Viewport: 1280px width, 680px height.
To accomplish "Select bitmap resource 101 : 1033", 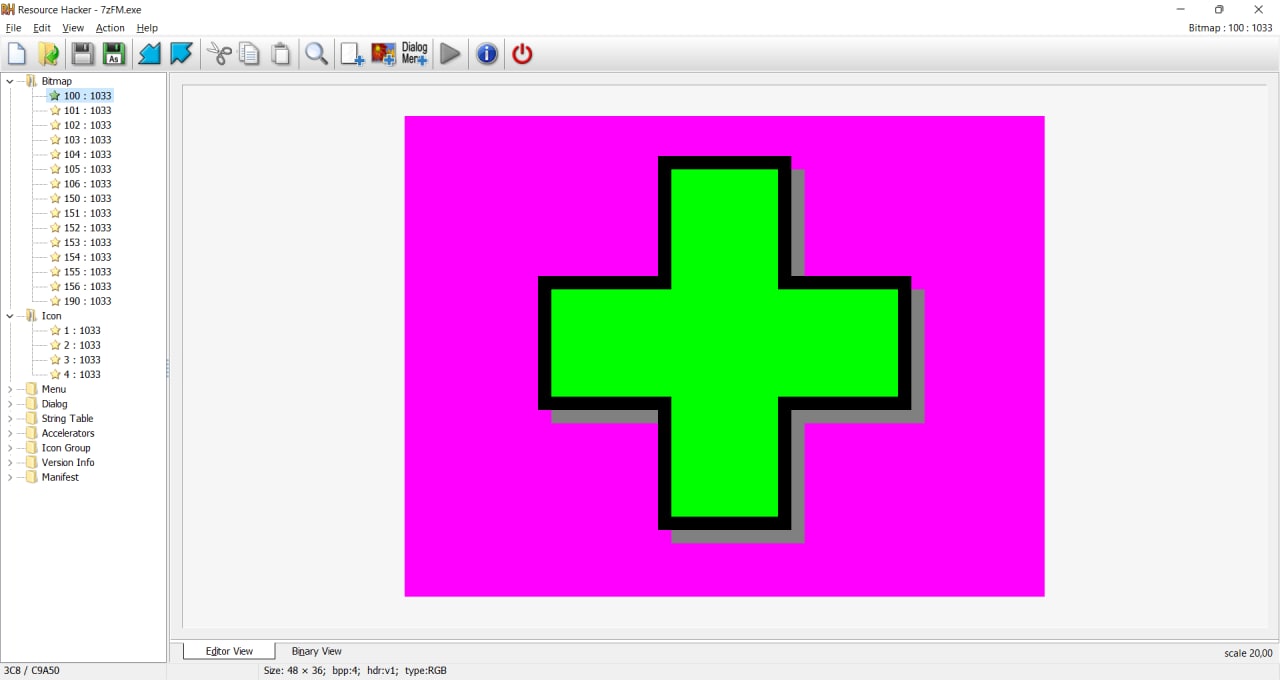I will click(x=88, y=111).
